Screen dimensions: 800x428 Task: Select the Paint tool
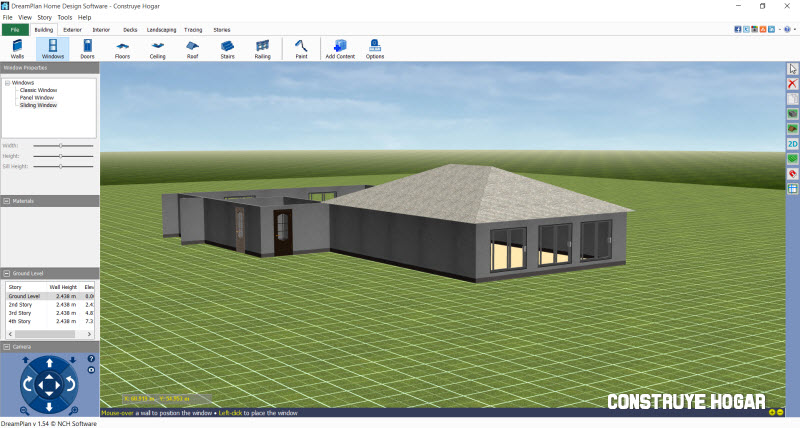(302, 49)
